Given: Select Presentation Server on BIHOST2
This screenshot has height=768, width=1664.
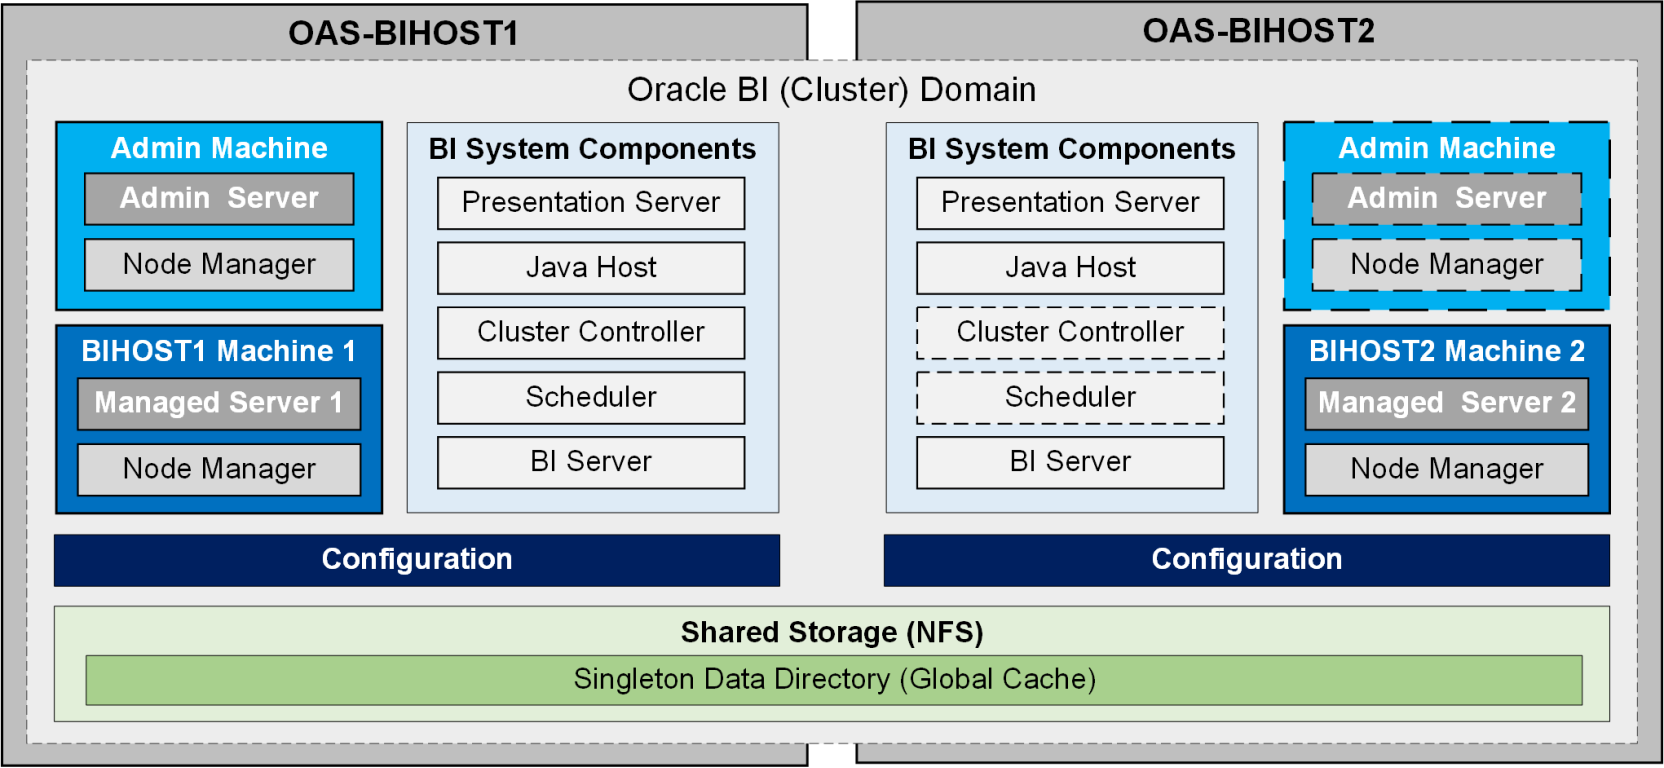Looking at the screenshot, I should click(1070, 203).
